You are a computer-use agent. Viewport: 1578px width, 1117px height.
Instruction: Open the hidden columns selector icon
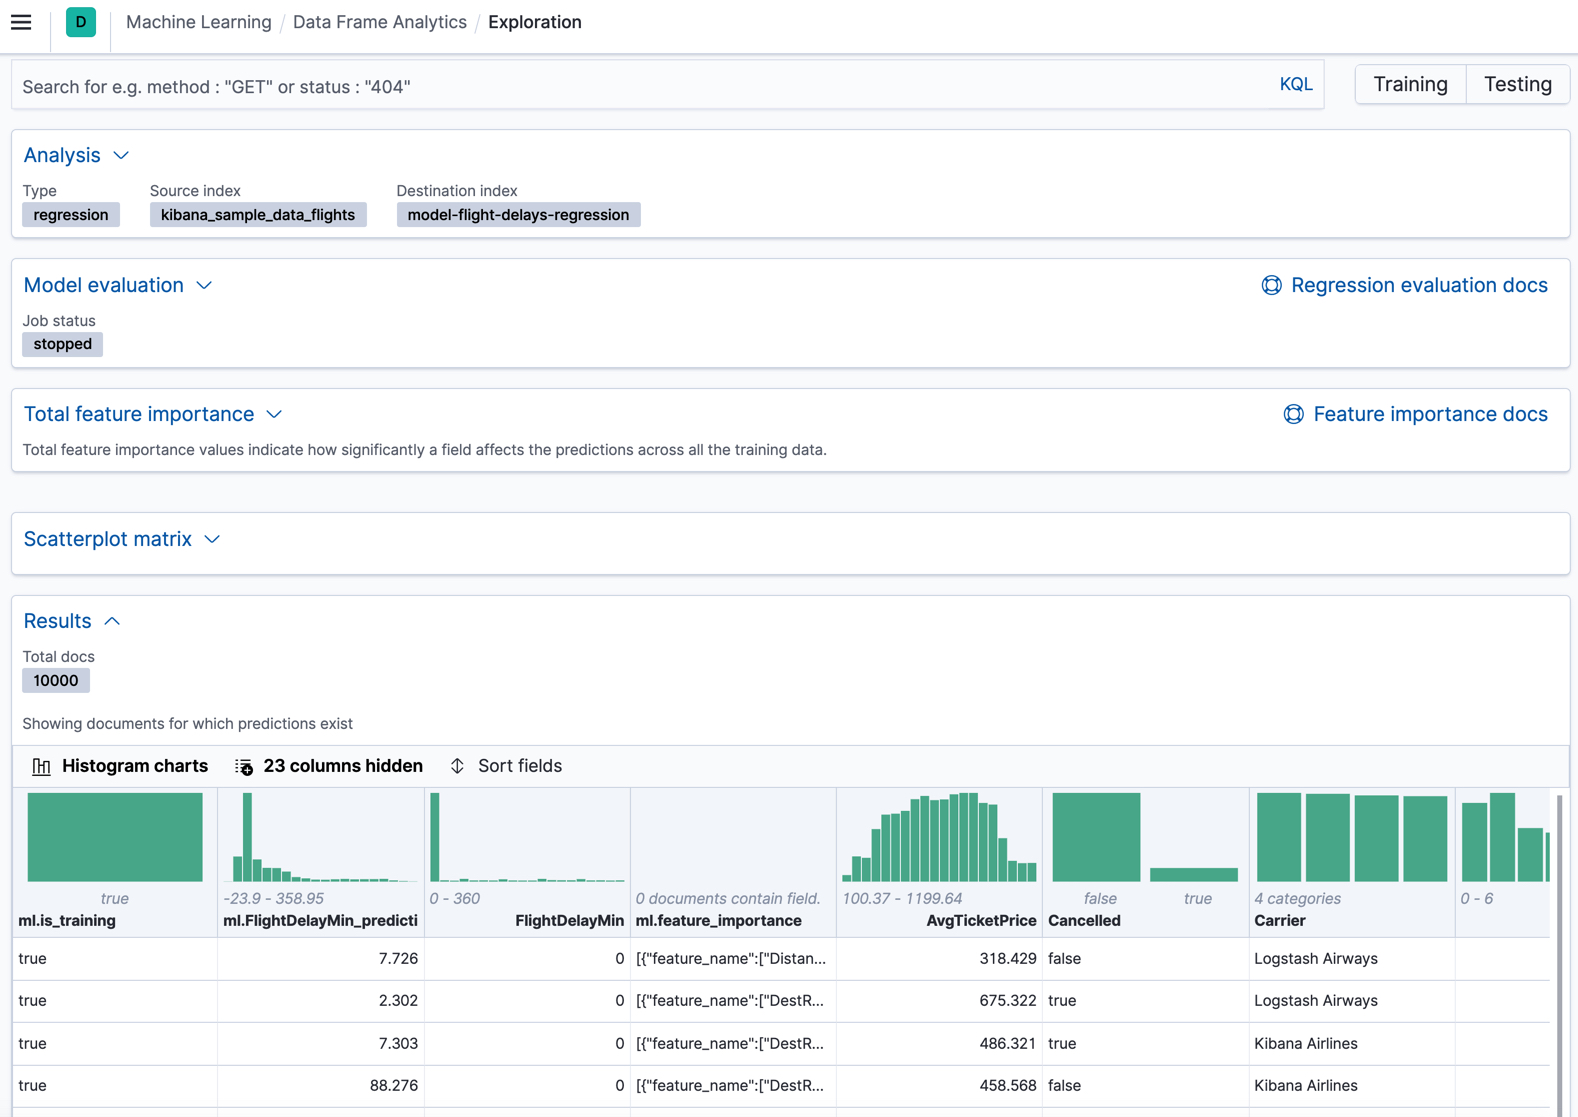pyautogui.click(x=244, y=767)
